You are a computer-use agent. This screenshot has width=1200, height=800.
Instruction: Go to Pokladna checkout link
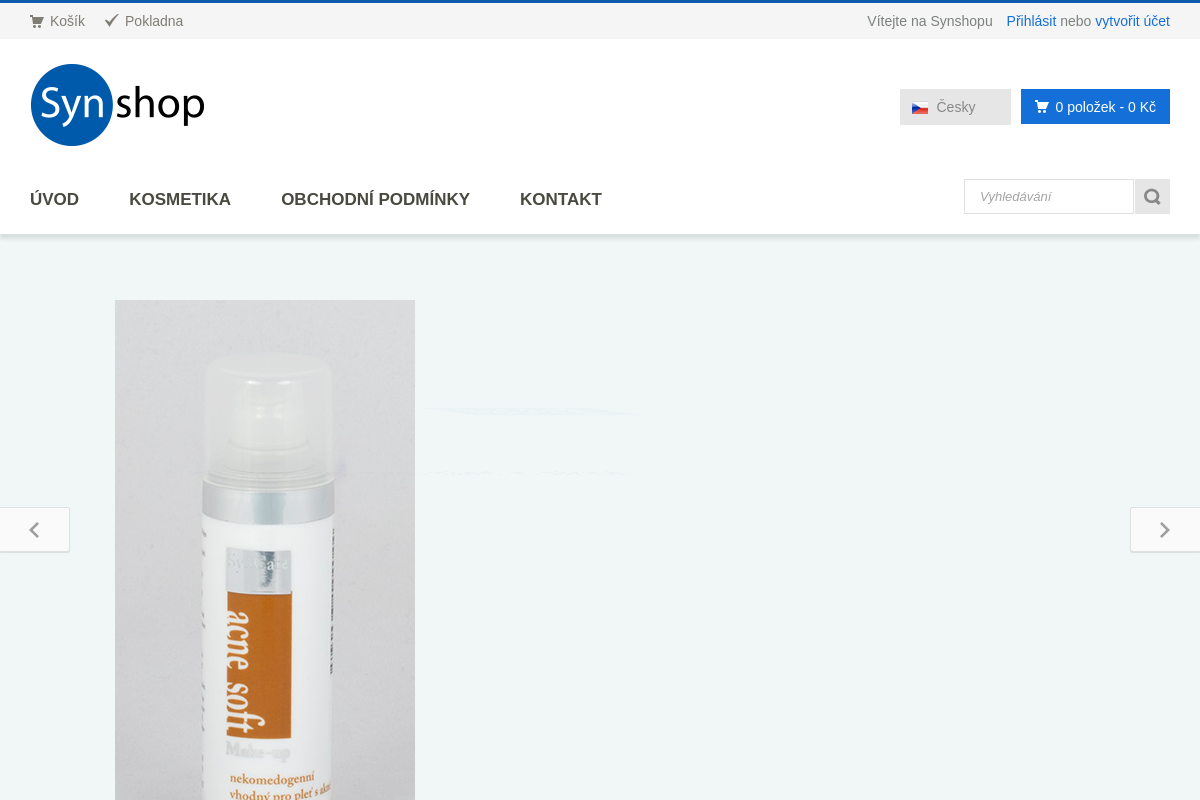[x=154, y=21]
